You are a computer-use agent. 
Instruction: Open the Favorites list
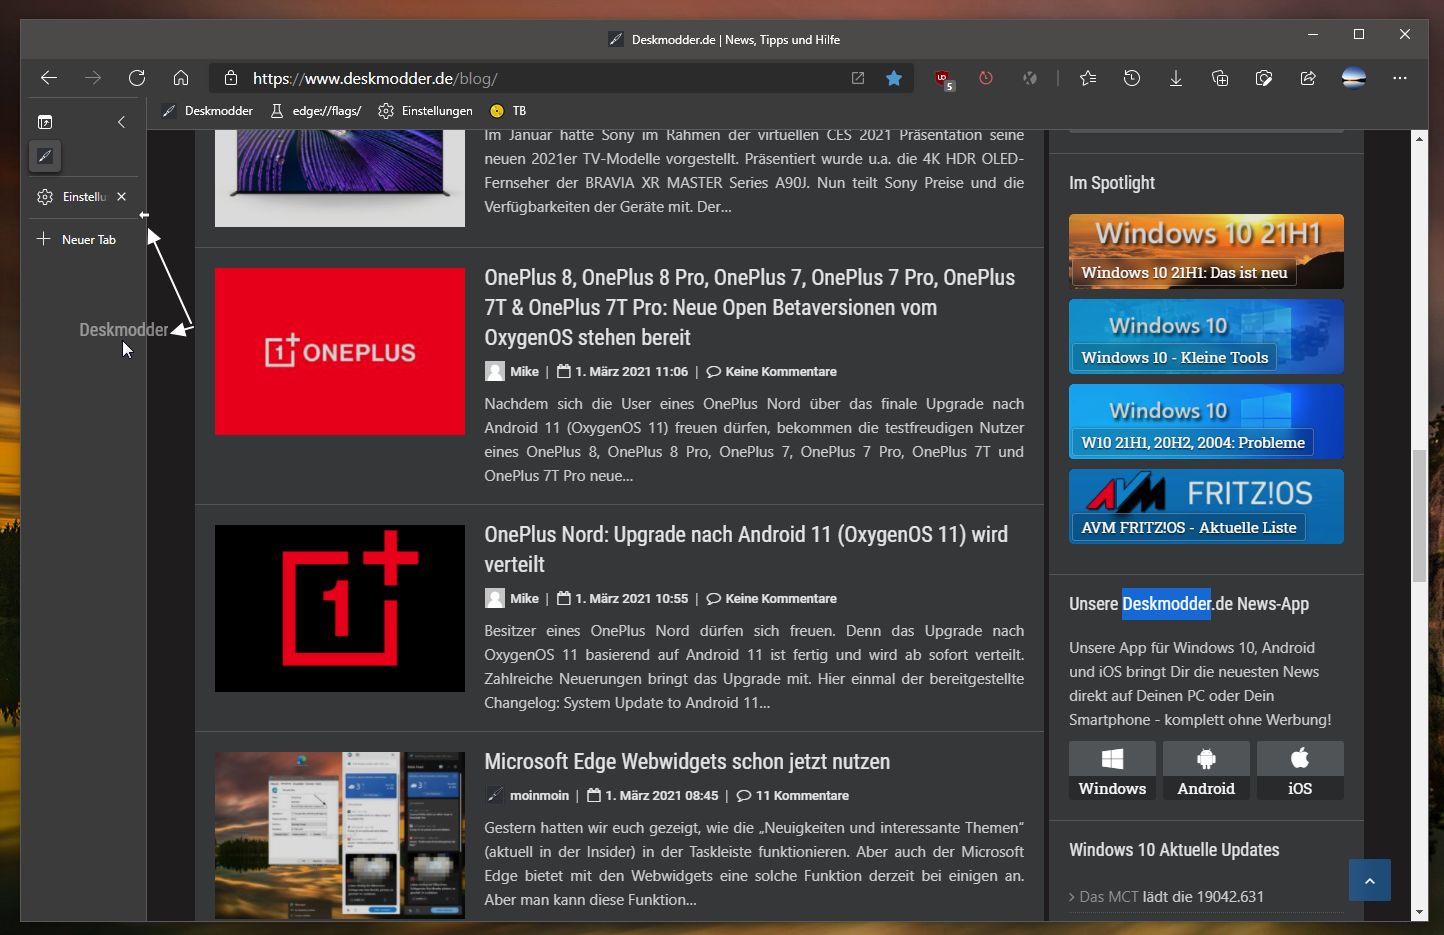pyautogui.click(x=1088, y=78)
